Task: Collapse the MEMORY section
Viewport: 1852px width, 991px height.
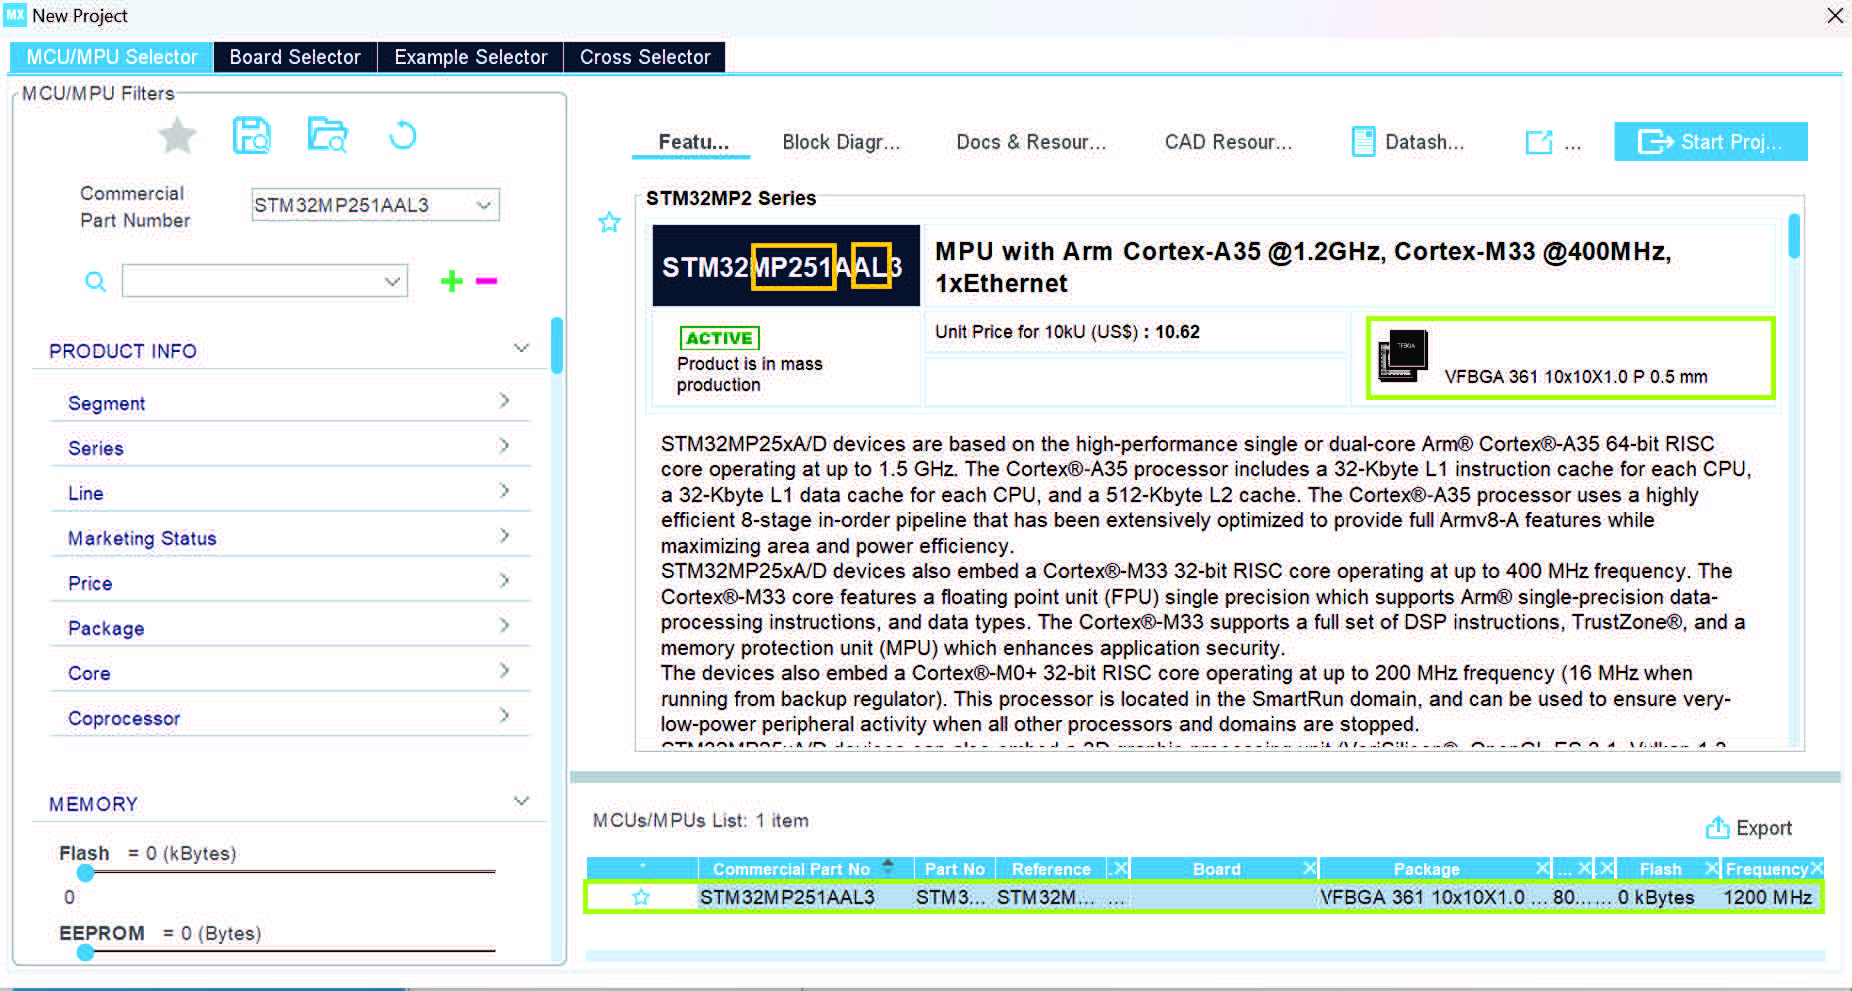Action: tap(521, 801)
